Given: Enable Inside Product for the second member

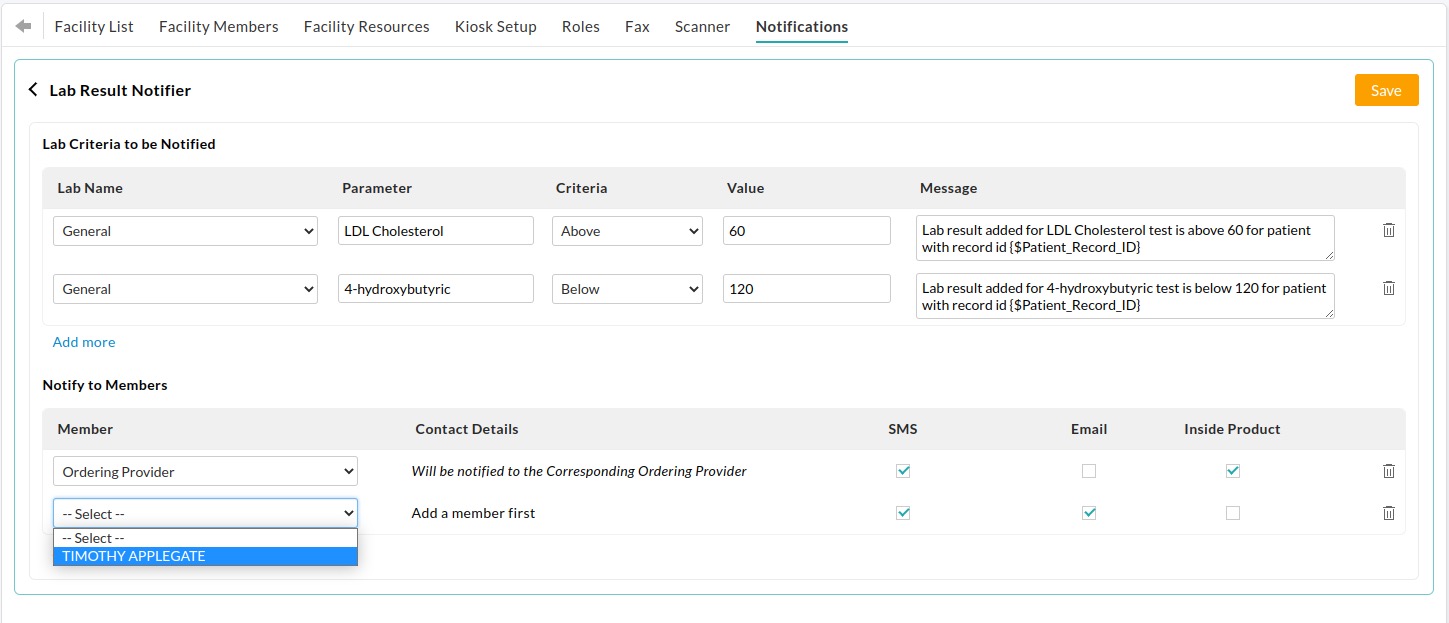Looking at the screenshot, I should click(x=1232, y=512).
